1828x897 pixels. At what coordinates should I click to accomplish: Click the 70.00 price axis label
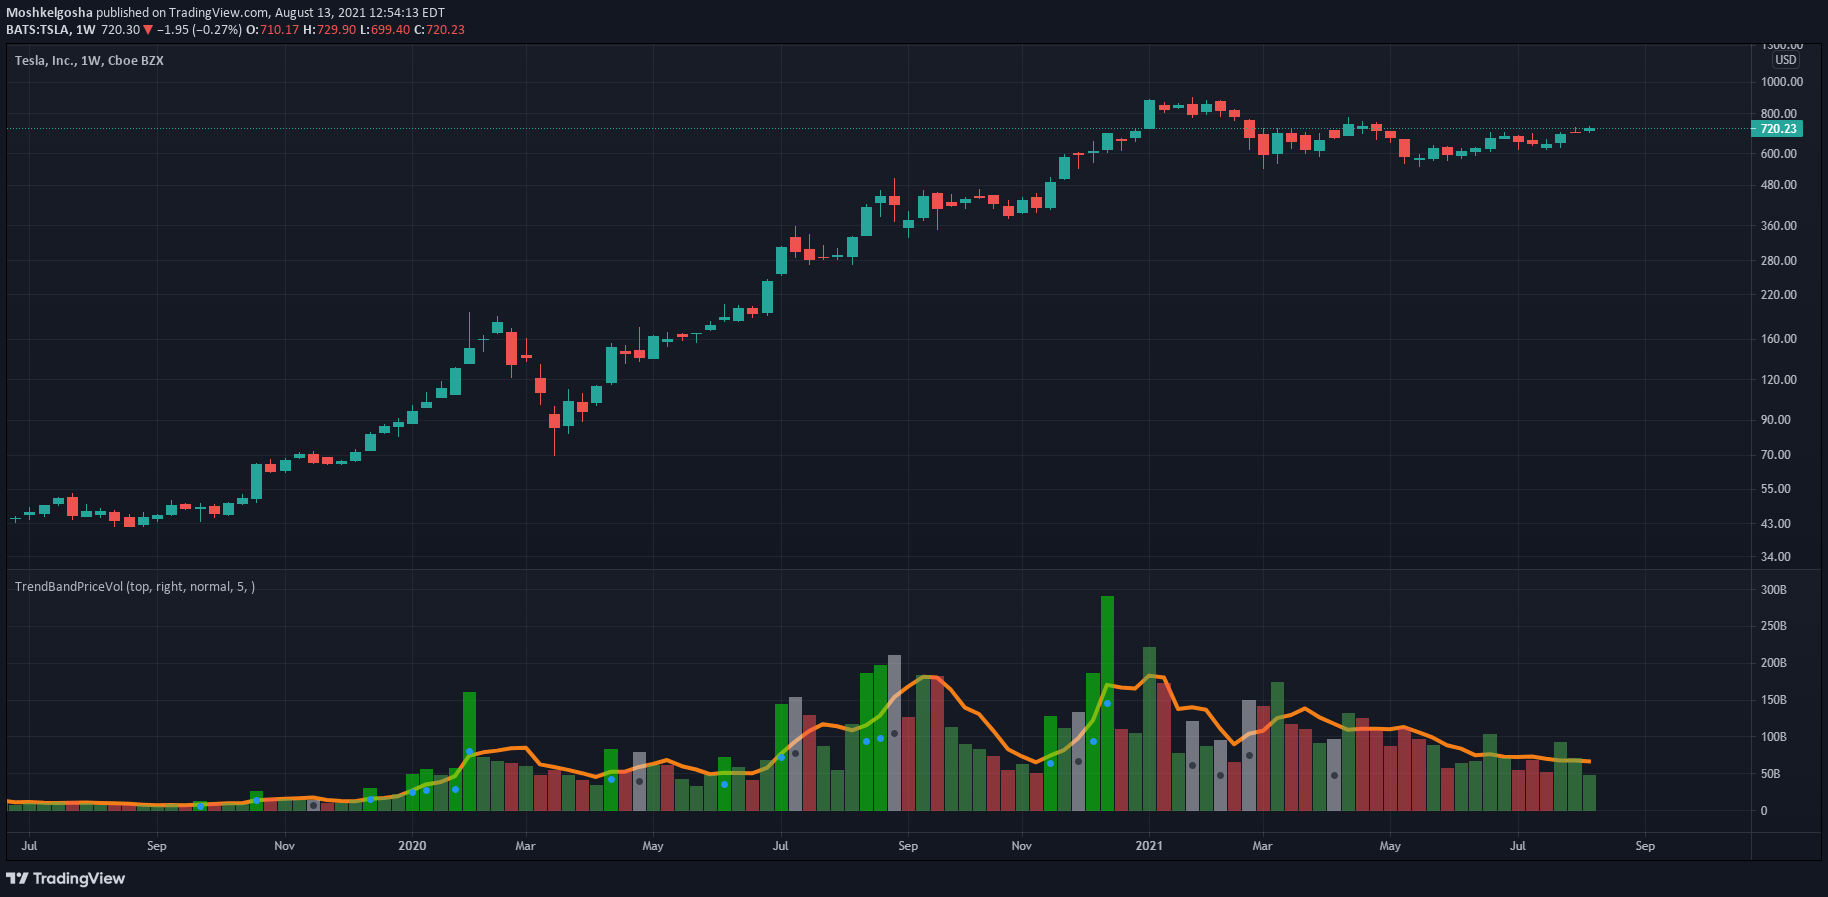(1776, 455)
